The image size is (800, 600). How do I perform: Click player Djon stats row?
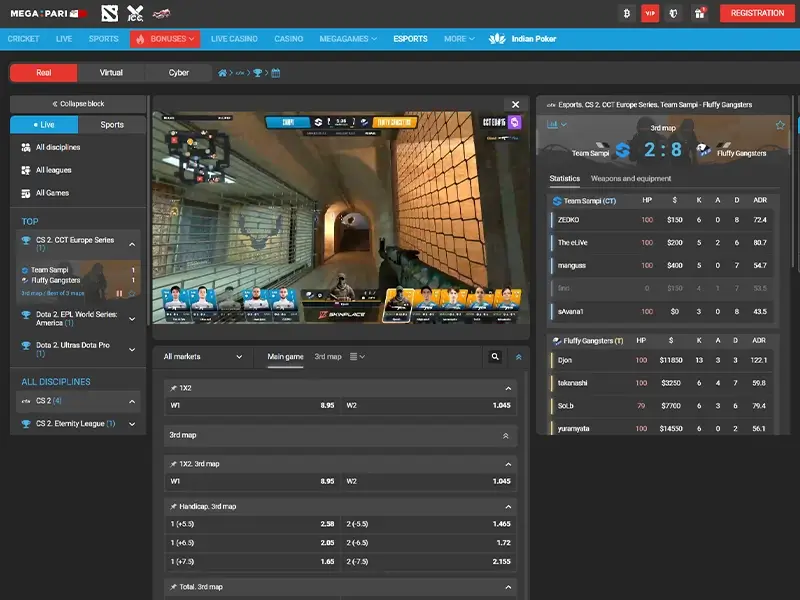(x=661, y=360)
